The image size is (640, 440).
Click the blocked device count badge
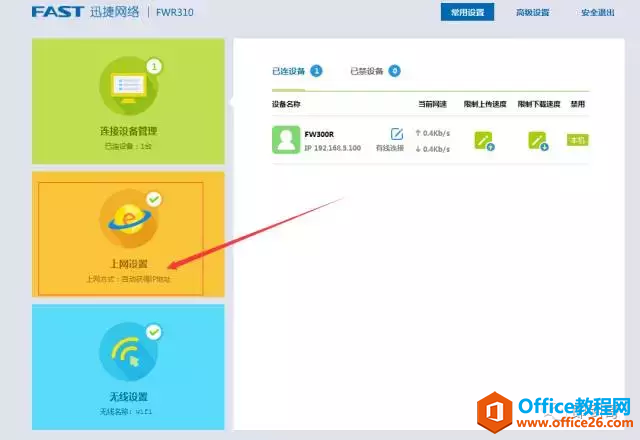click(x=394, y=71)
